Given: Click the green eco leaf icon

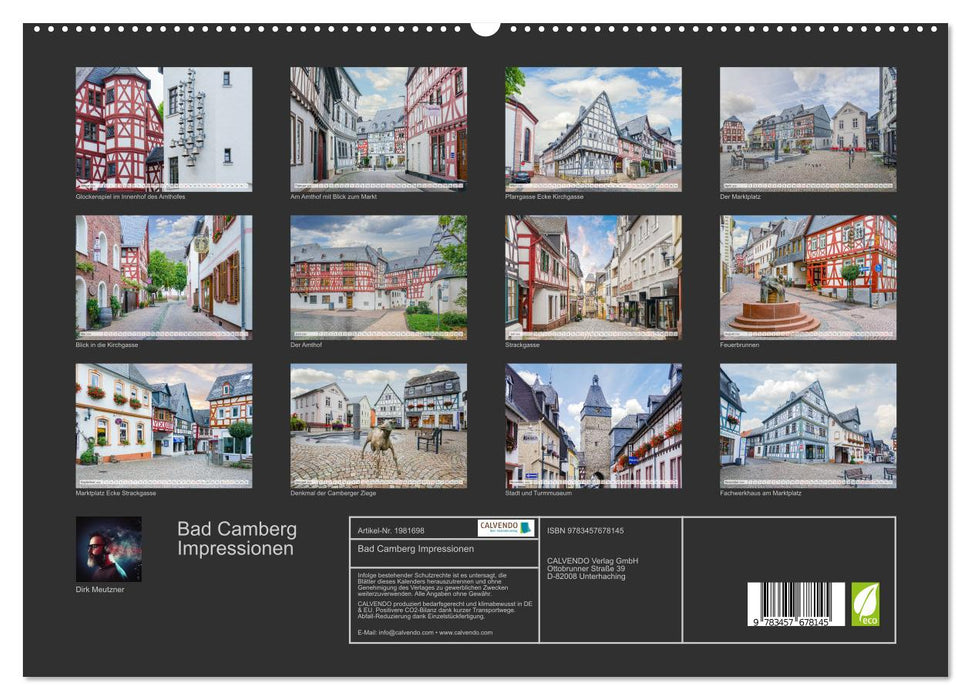Looking at the screenshot, I should (x=865, y=605).
